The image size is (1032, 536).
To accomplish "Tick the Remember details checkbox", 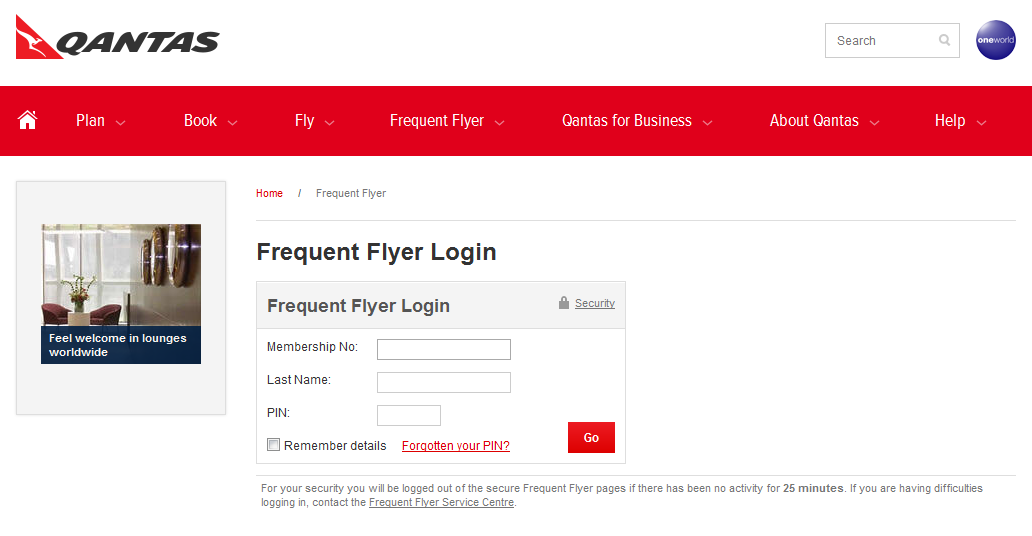I will tap(273, 444).
